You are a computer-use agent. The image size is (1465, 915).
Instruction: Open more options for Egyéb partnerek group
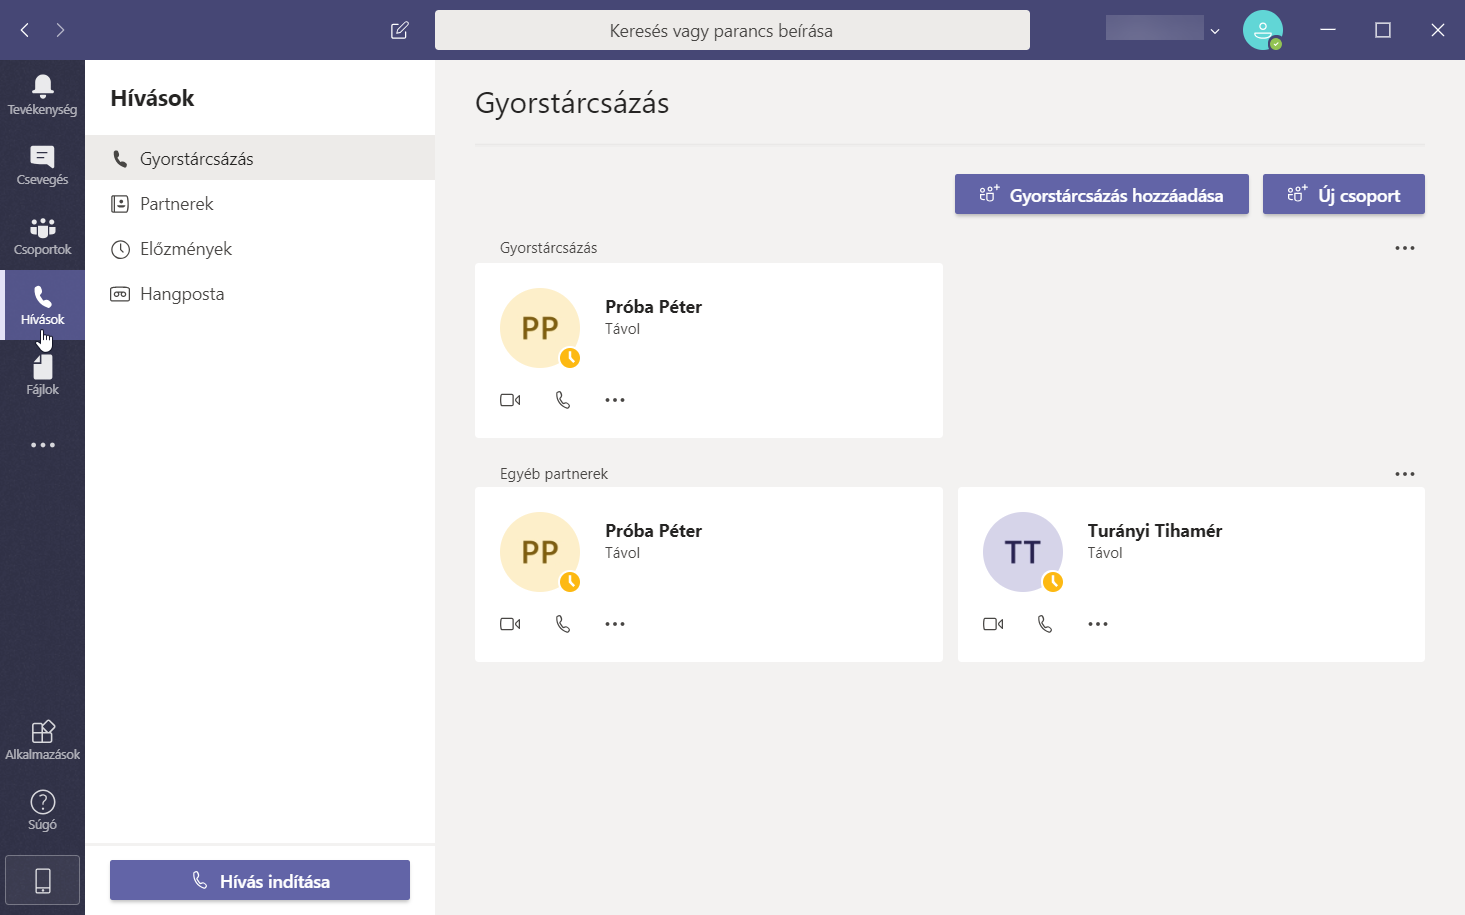[1404, 474]
